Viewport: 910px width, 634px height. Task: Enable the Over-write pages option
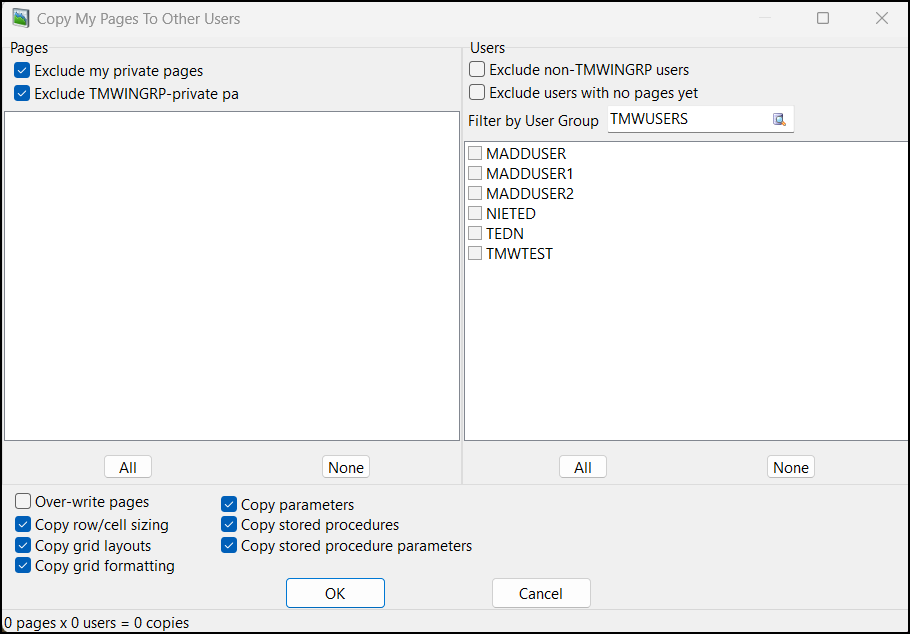click(x=22, y=501)
